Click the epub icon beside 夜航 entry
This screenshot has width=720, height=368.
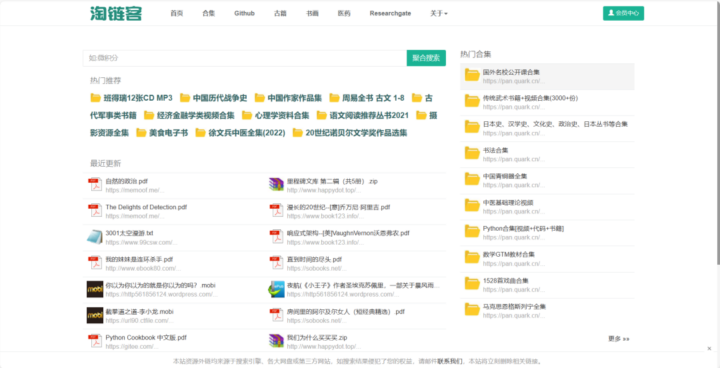276,289
